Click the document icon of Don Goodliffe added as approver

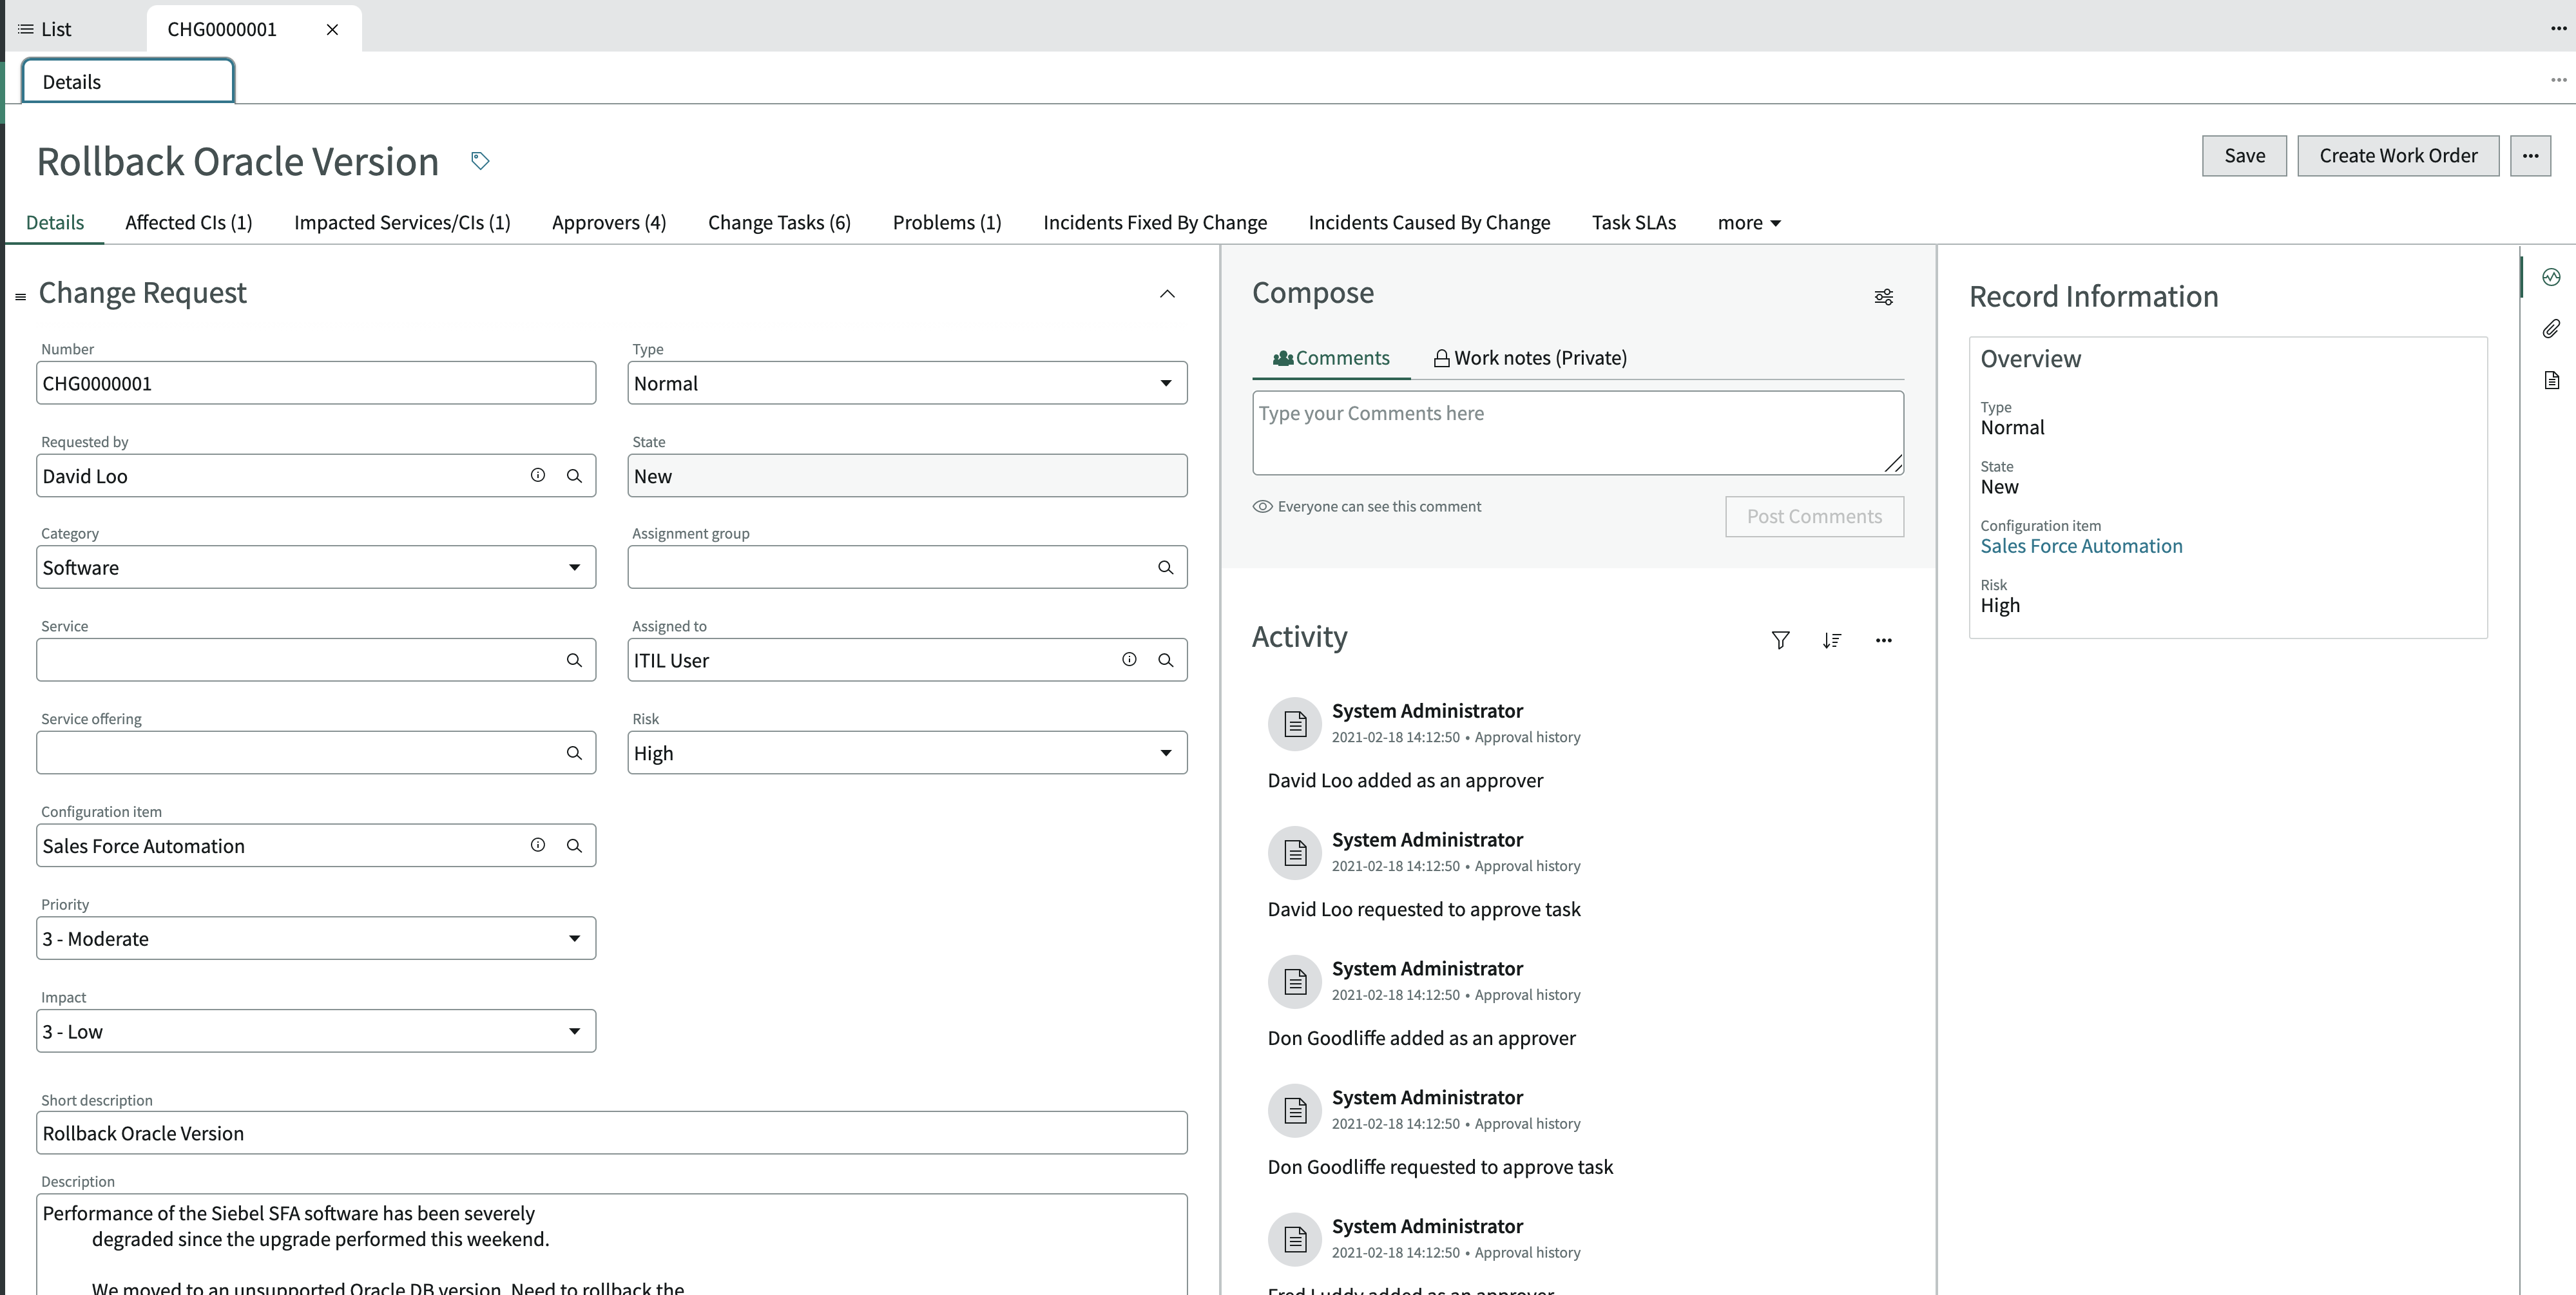pyautogui.click(x=1295, y=982)
